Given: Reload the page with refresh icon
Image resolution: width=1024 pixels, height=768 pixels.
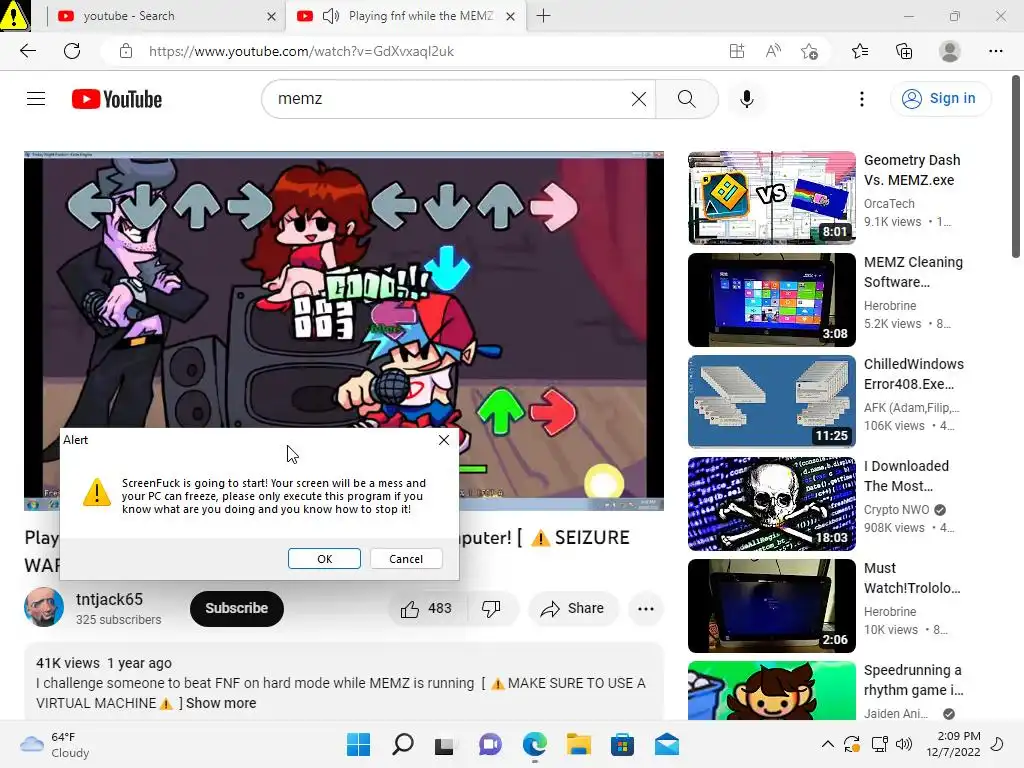Looking at the screenshot, I should point(72,51).
